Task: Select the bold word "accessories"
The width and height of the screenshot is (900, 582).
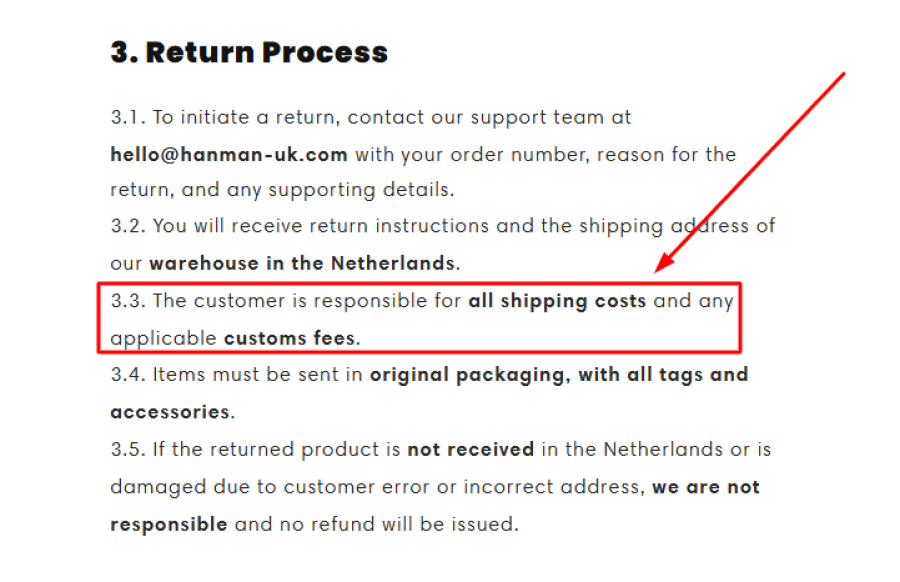Action: (x=170, y=412)
